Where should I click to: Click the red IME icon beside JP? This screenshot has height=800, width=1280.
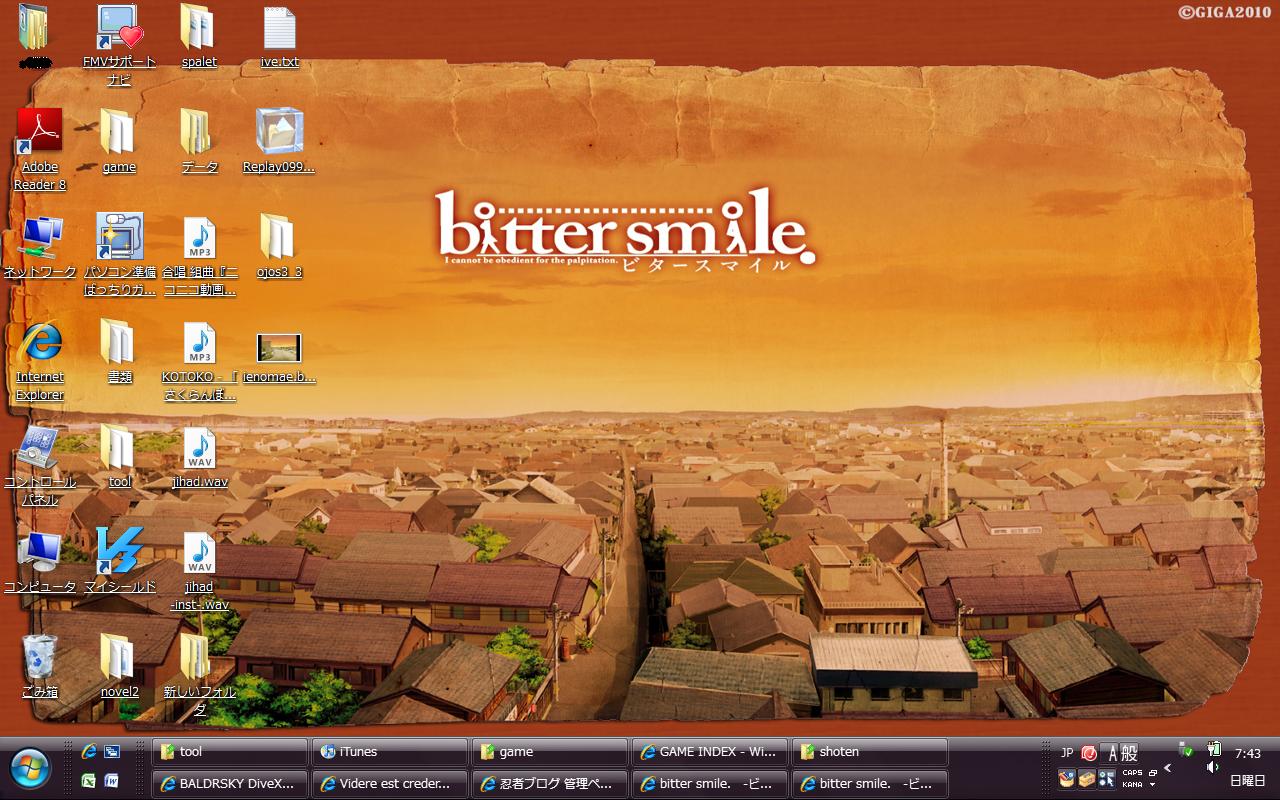coord(1089,753)
